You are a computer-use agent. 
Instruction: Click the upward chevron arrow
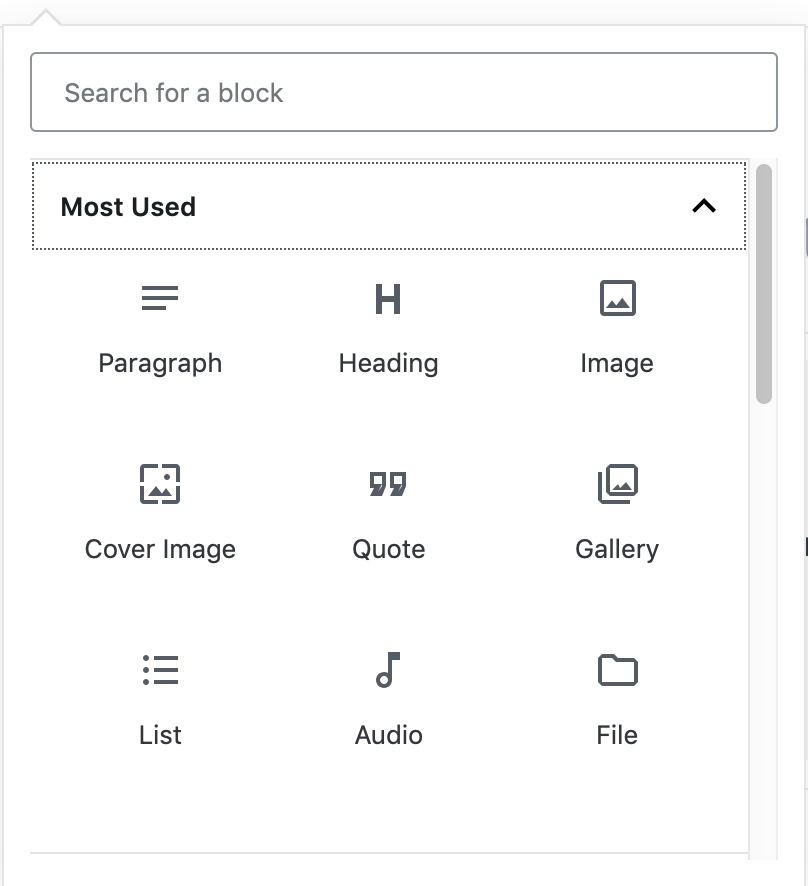(706, 207)
